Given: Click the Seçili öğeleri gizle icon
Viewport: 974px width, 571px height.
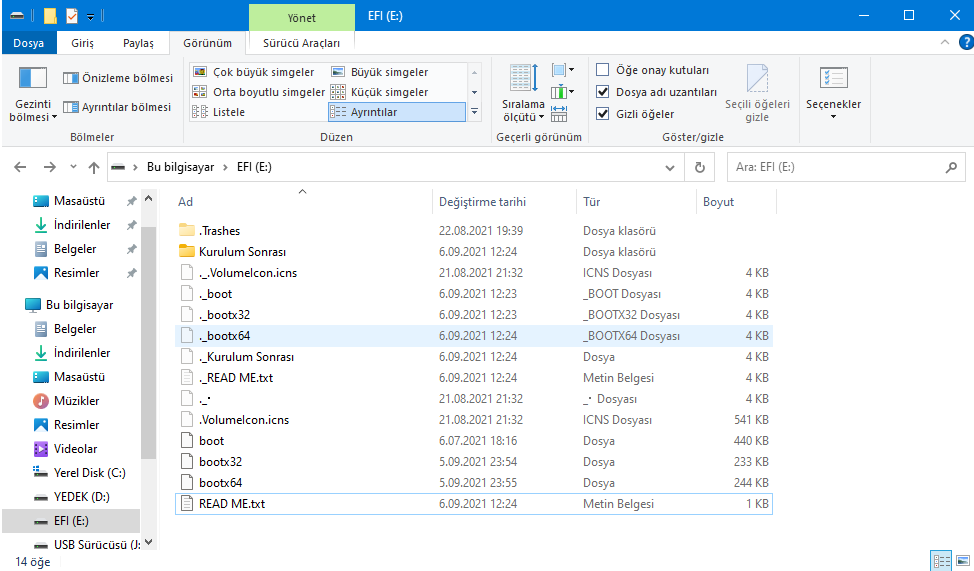Looking at the screenshot, I should click(x=757, y=80).
